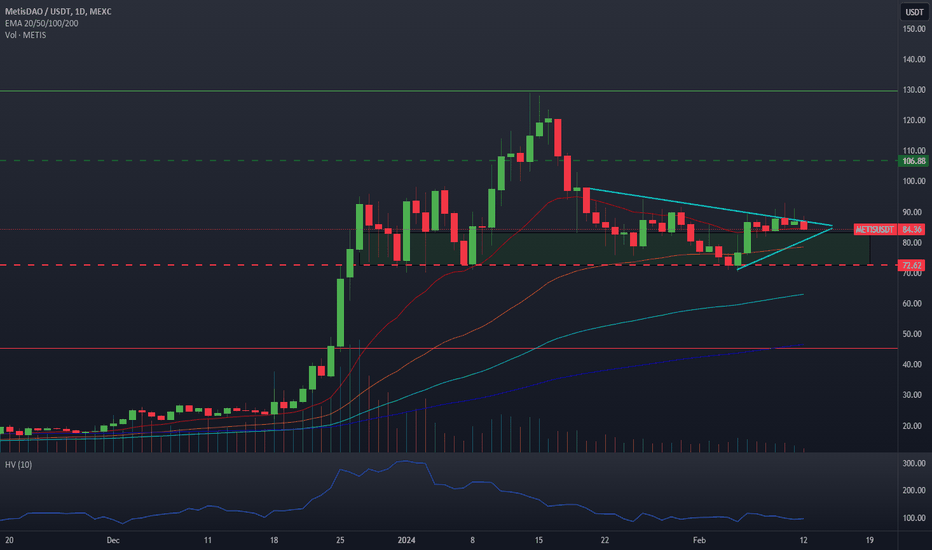This screenshot has width=932, height=550.
Task: Click the 50.00 price axis label
Action: pyautogui.click(x=912, y=334)
